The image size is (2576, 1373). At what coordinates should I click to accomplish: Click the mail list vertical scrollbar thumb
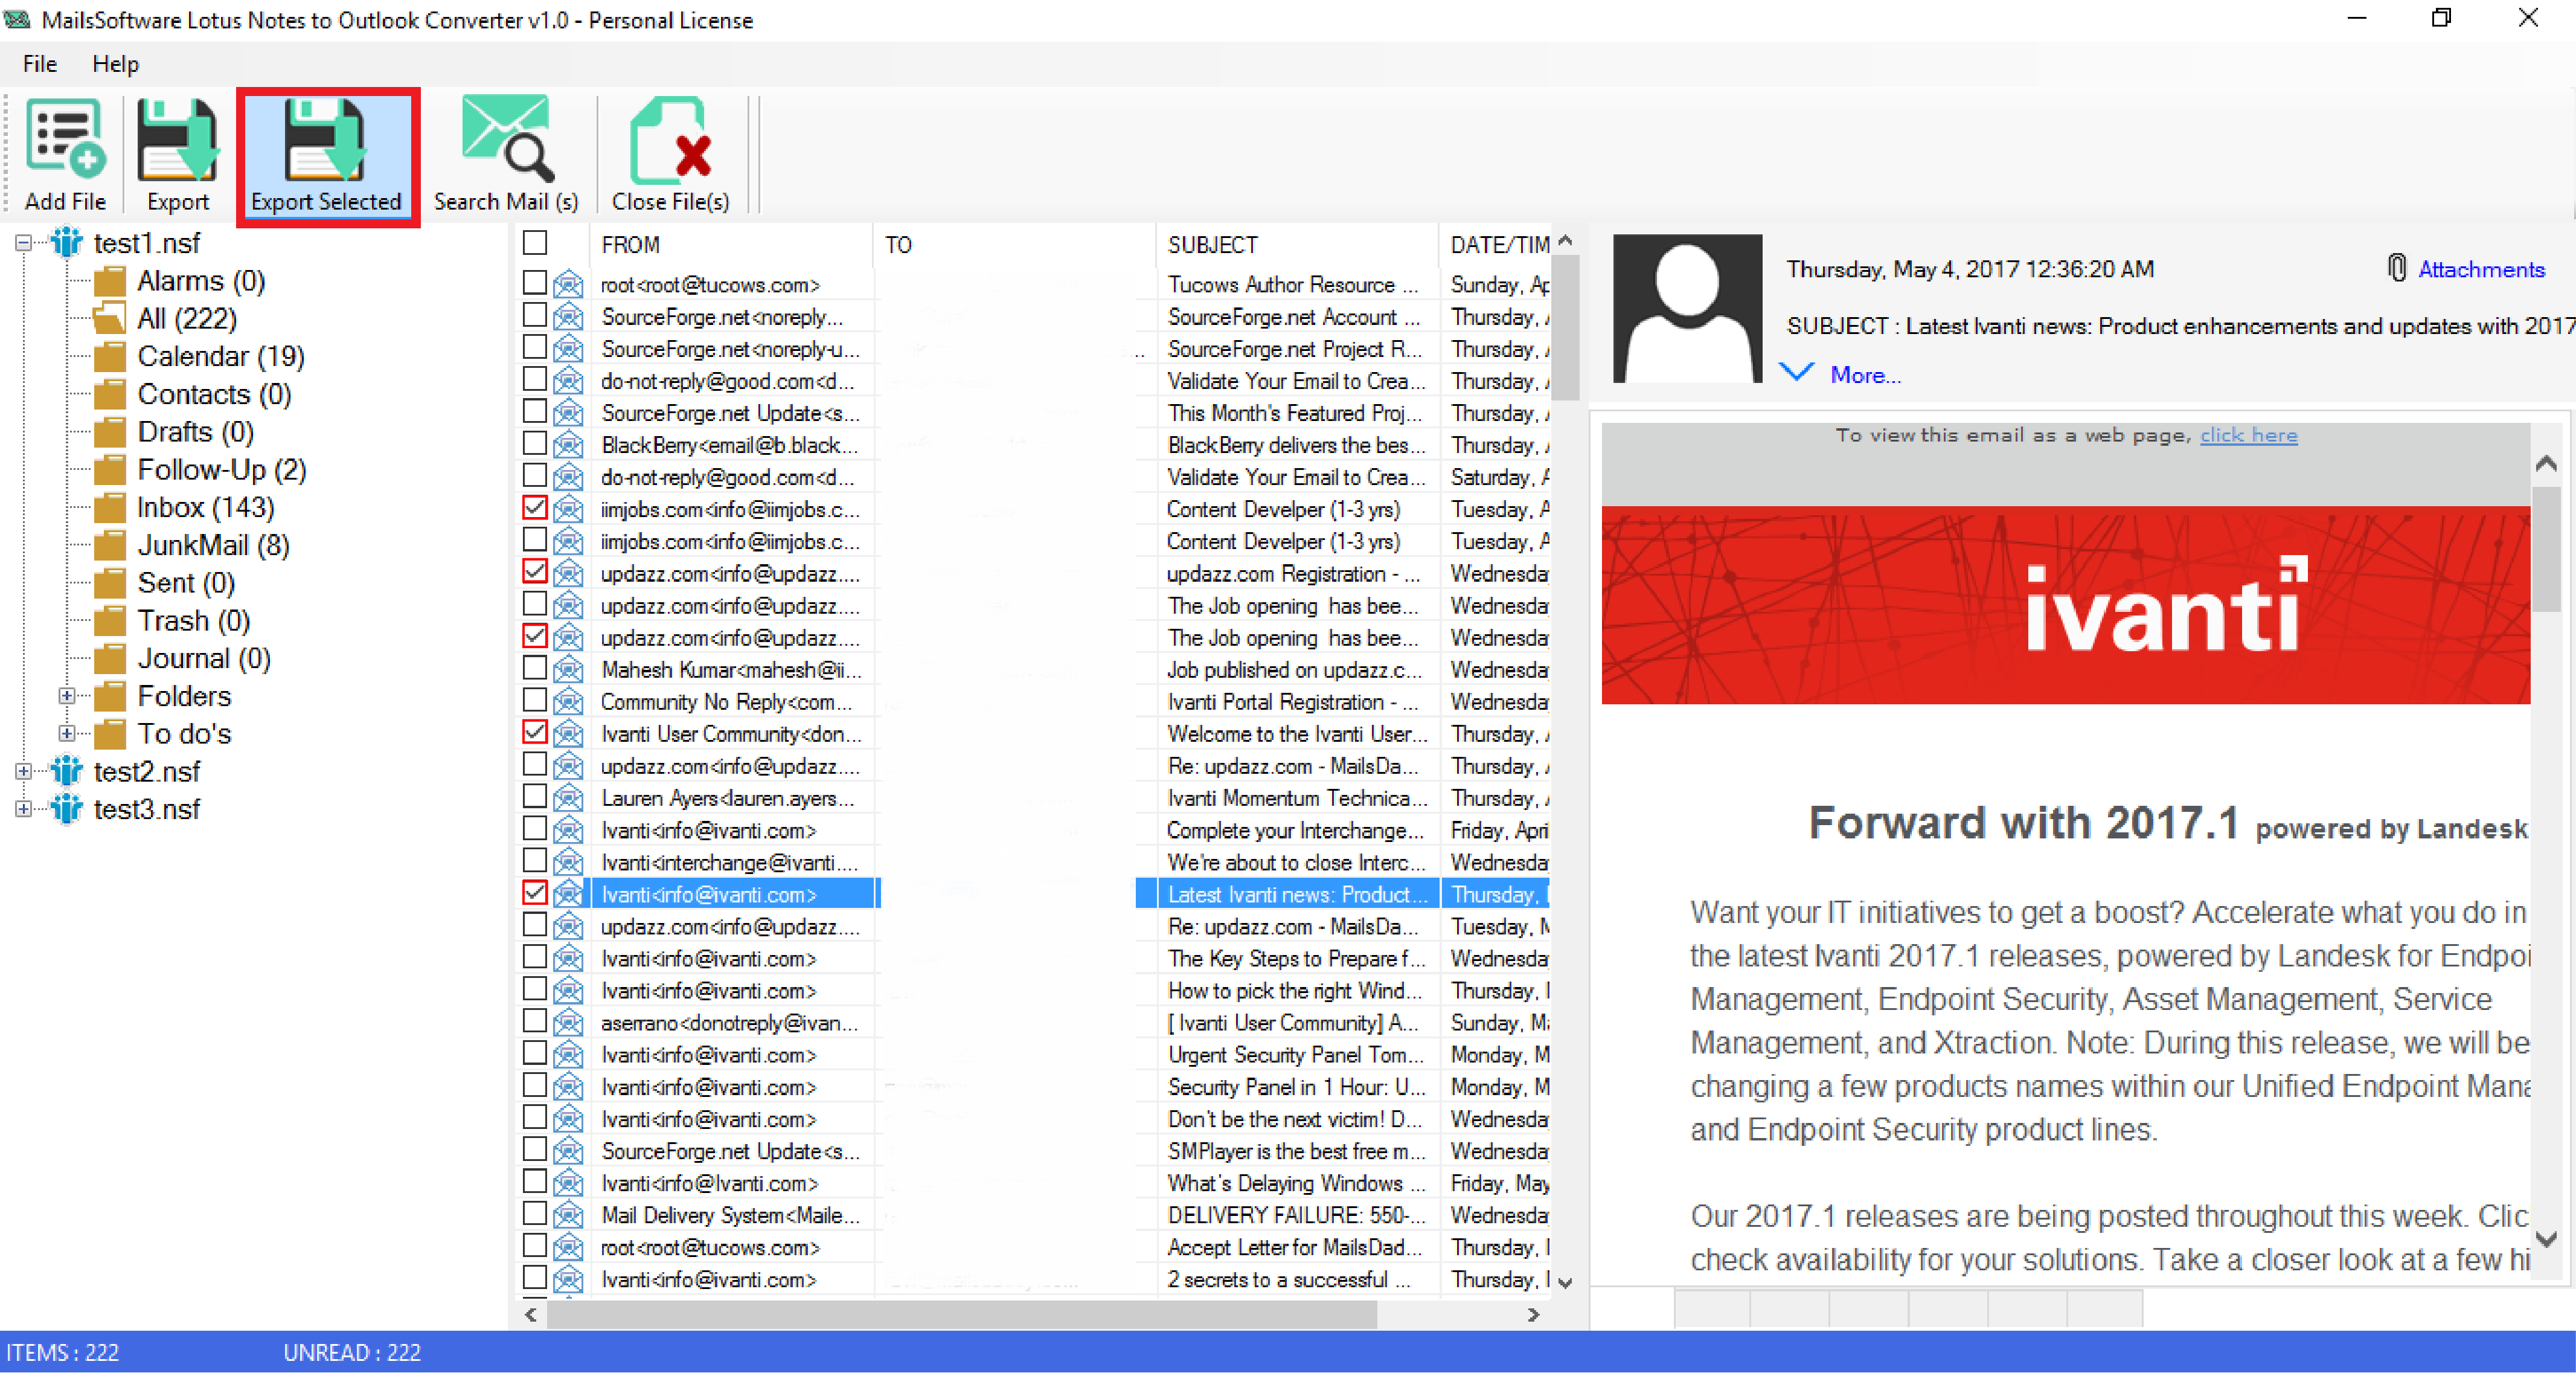point(1565,328)
